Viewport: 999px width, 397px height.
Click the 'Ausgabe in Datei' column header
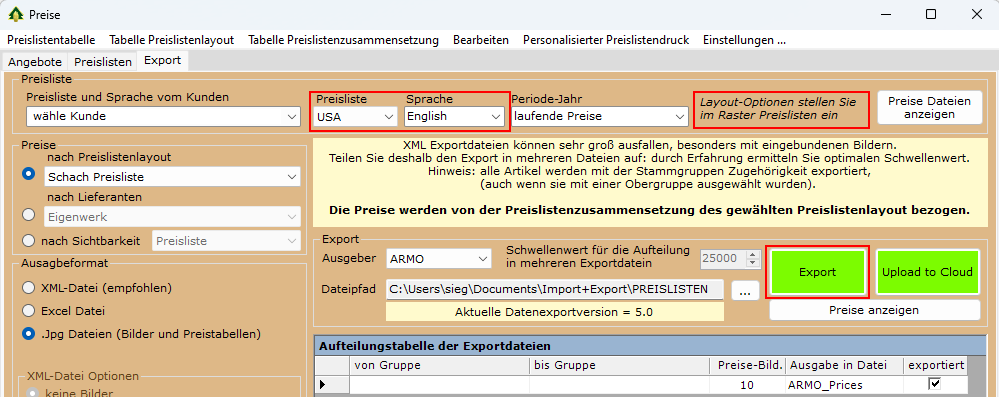(845, 366)
